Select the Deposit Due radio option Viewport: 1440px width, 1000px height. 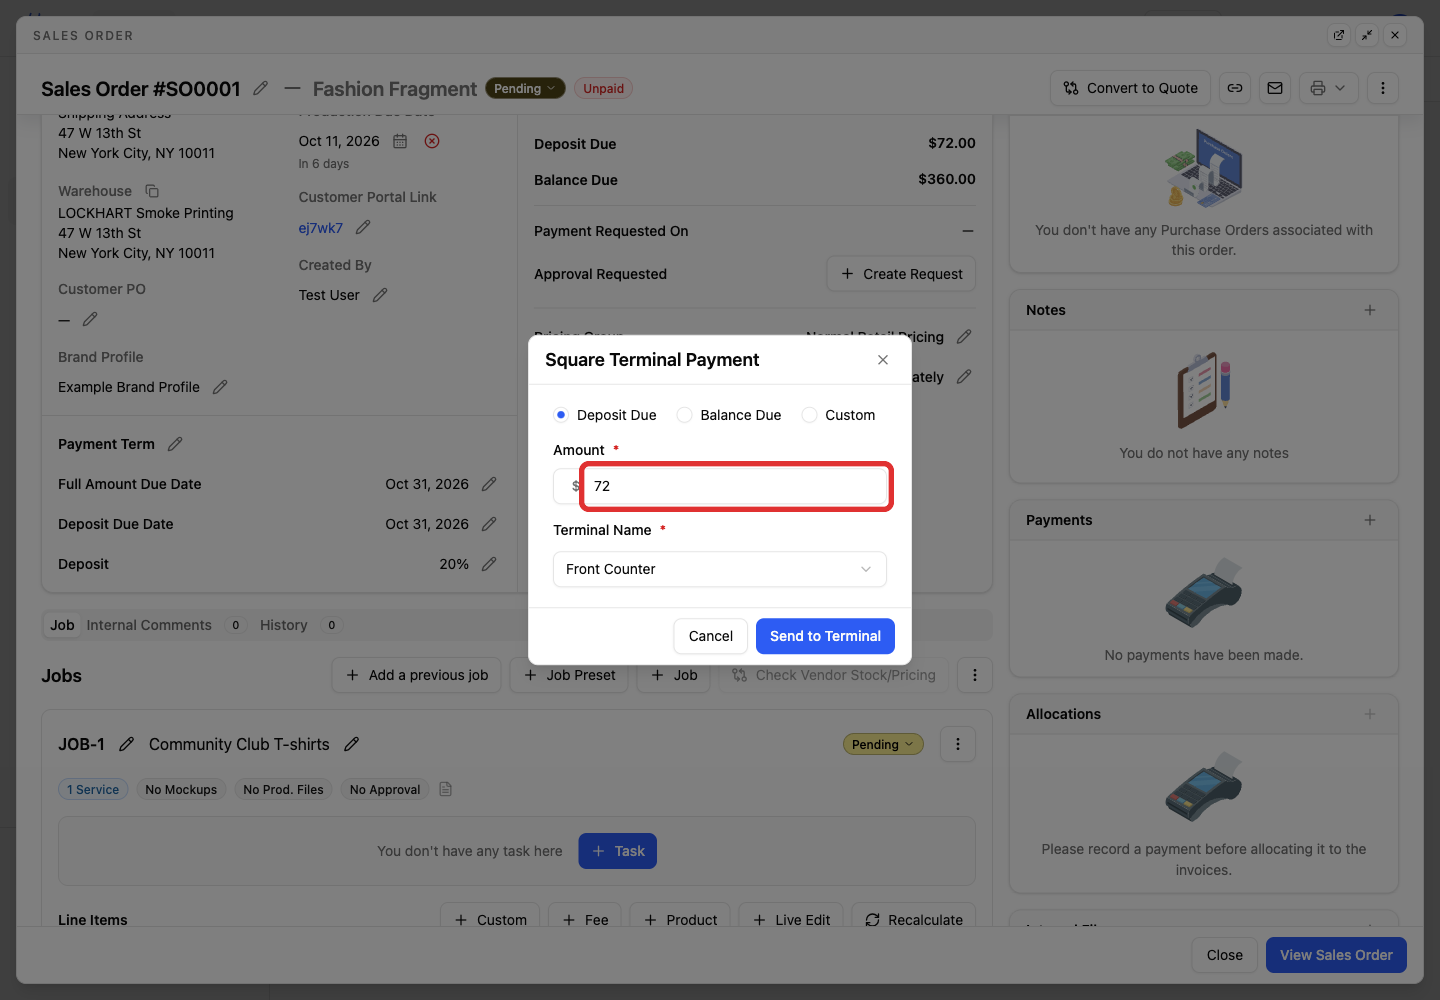pos(561,415)
